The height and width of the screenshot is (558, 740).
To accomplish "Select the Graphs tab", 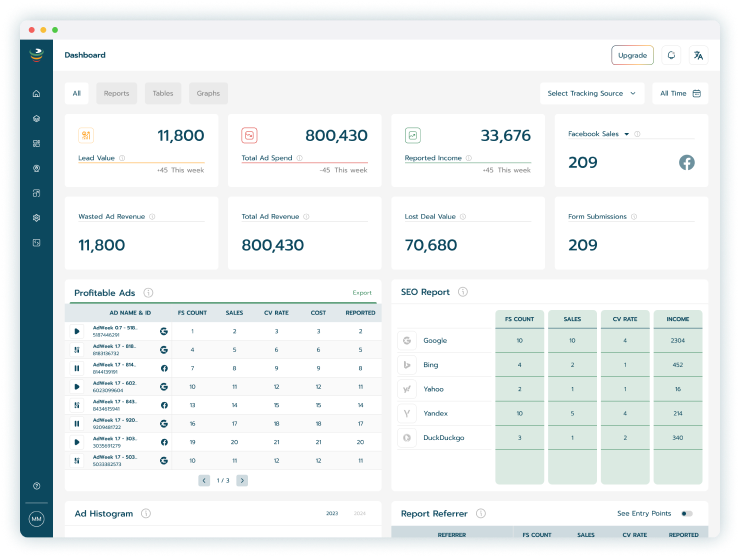I will (x=208, y=93).
